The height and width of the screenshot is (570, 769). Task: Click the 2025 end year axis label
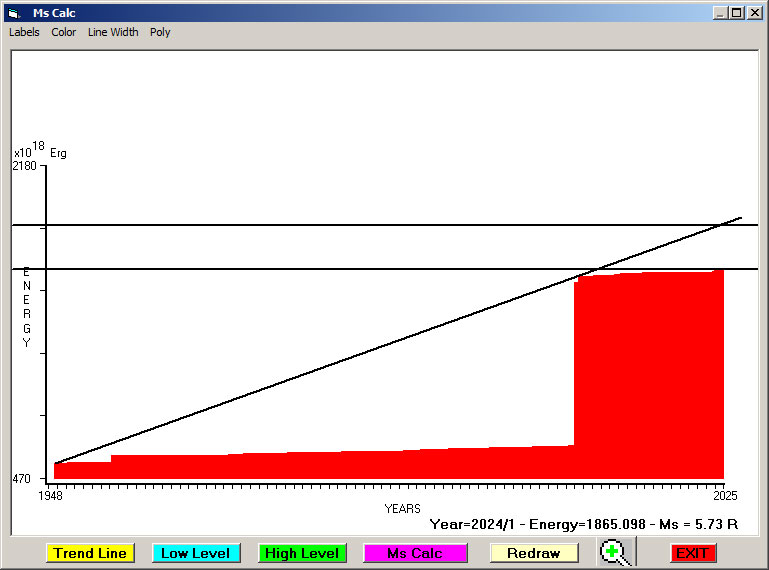click(723, 496)
